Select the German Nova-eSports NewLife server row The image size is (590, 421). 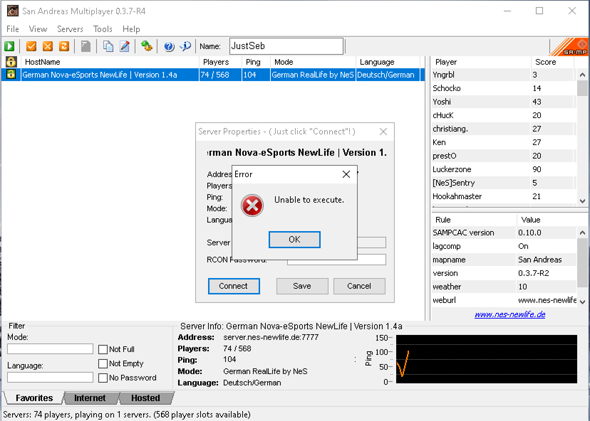click(x=213, y=74)
